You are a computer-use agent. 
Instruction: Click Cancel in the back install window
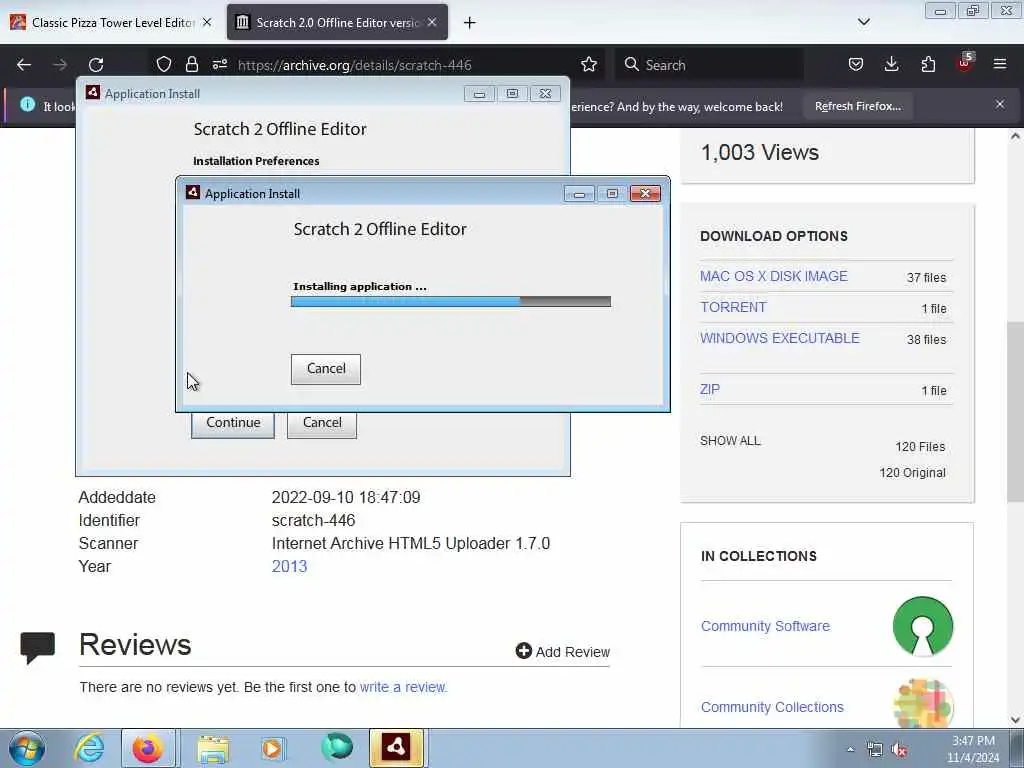coord(322,424)
